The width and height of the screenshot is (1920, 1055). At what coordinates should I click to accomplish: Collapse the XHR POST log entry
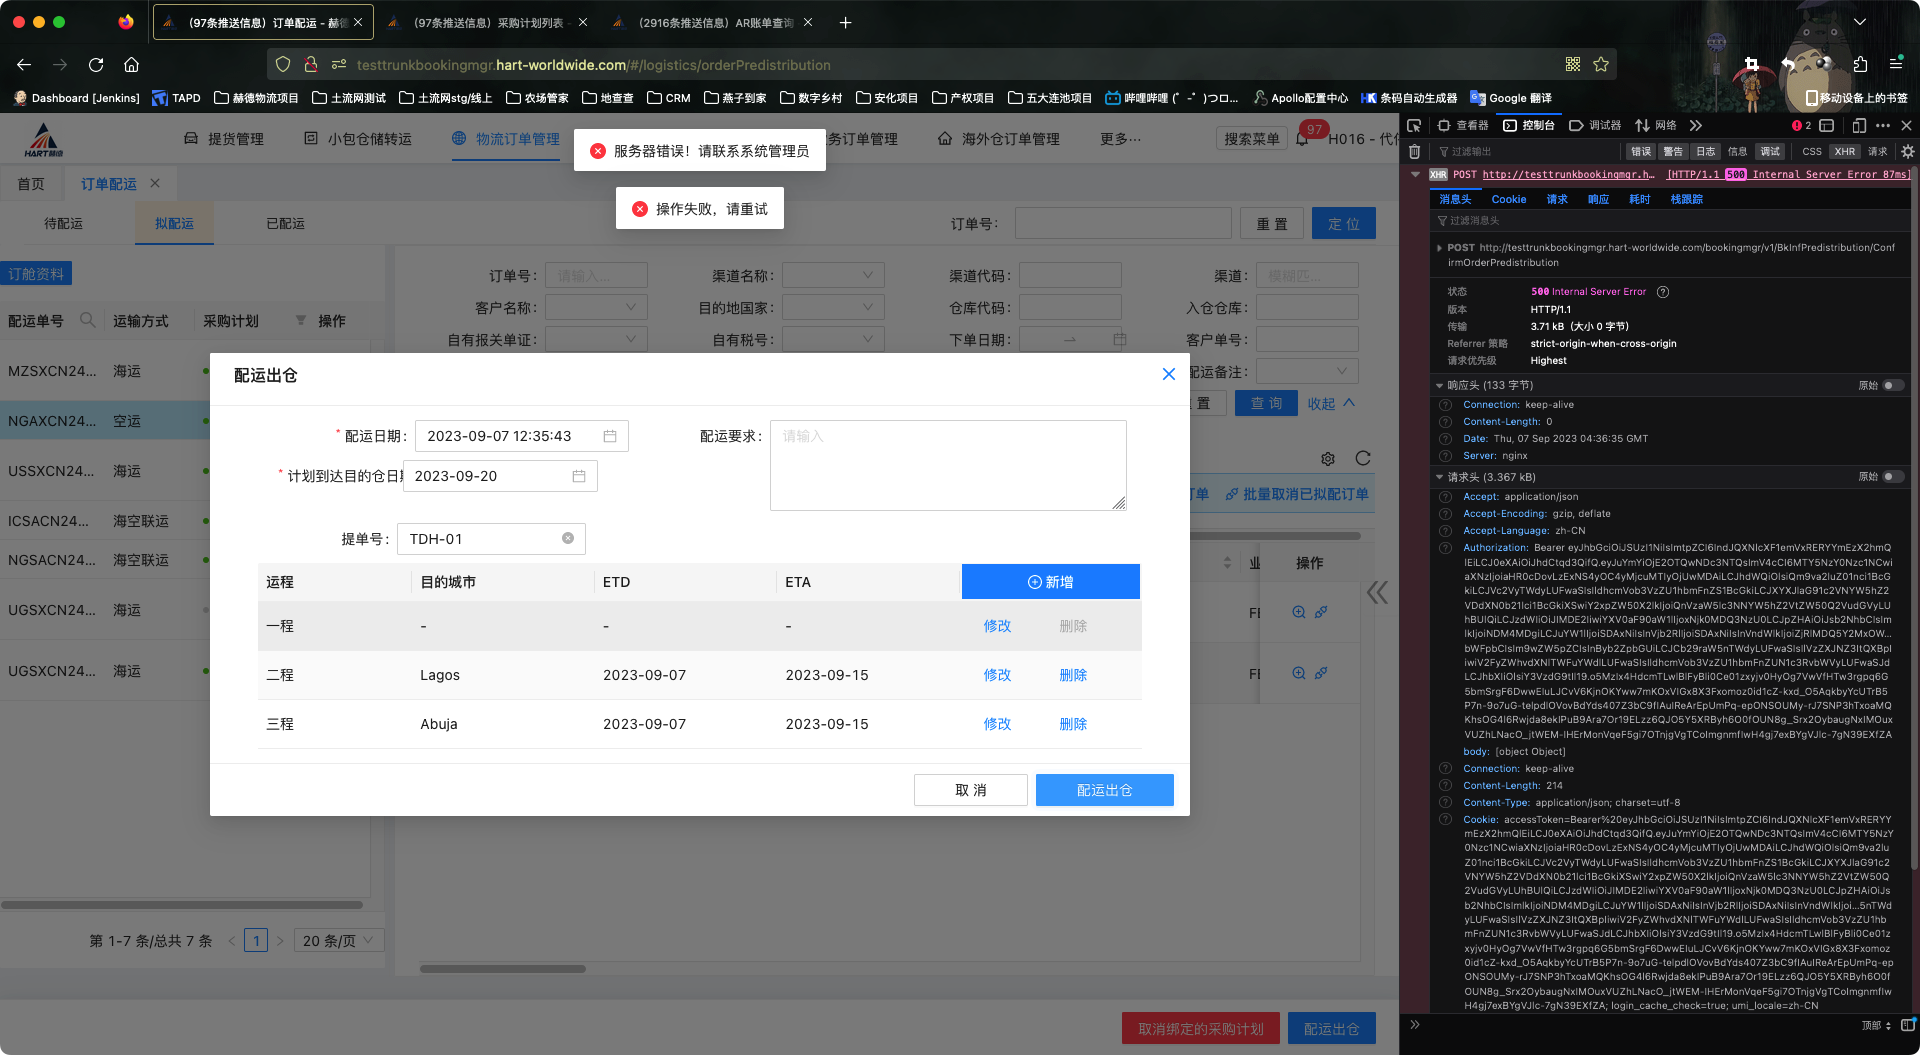[1415, 174]
